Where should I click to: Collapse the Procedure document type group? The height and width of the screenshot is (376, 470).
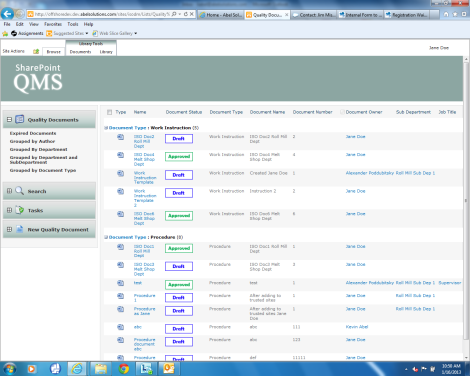(106, 237)
